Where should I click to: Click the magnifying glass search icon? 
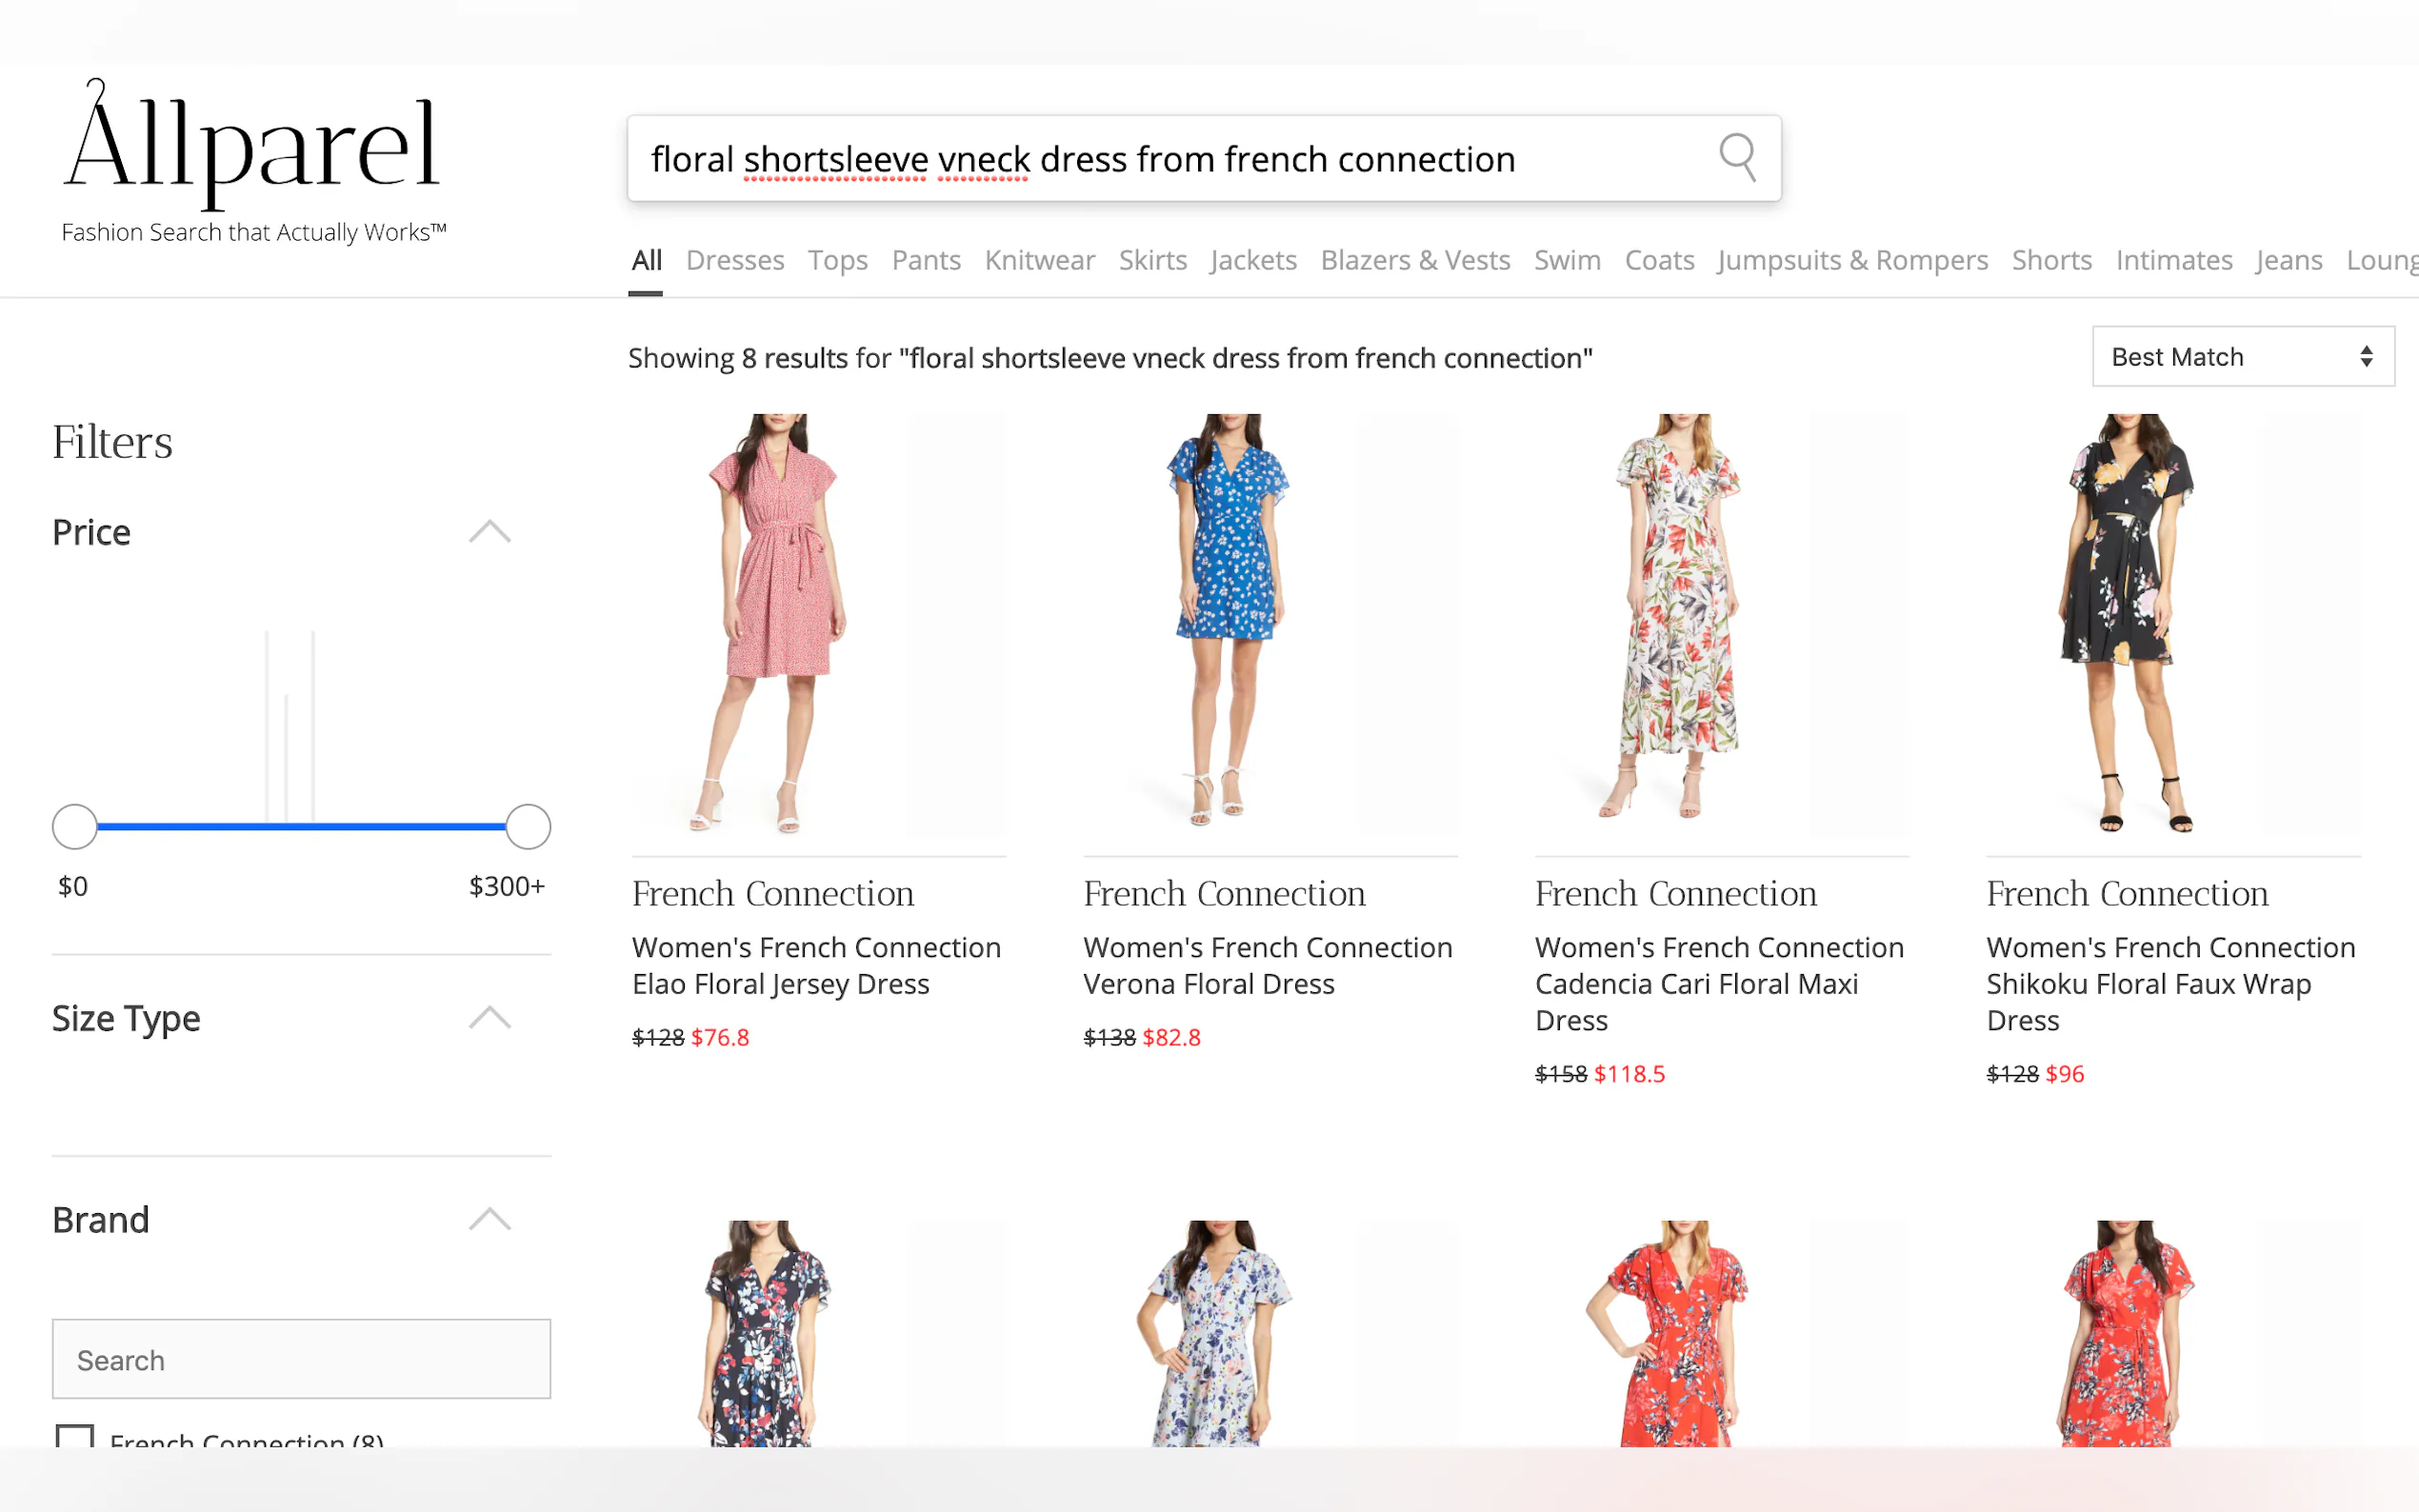pyautogui.click(x=1737, y=157)
